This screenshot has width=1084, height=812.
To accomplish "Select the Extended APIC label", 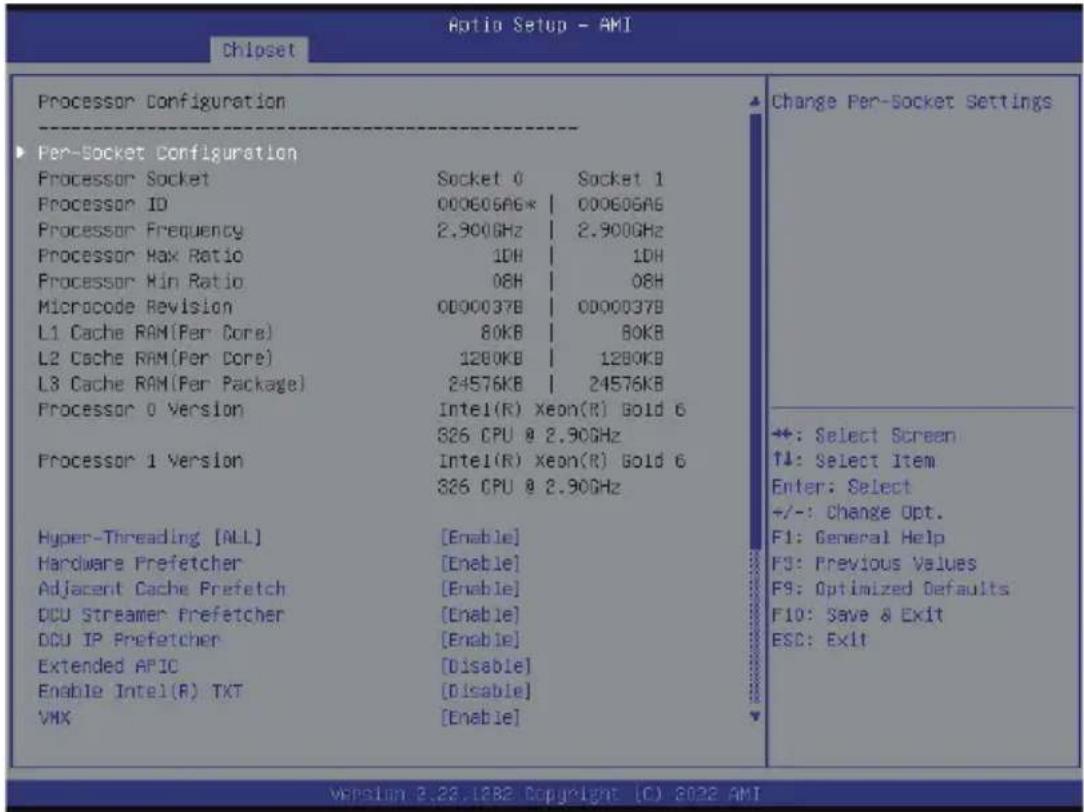I will coord(108,666).
